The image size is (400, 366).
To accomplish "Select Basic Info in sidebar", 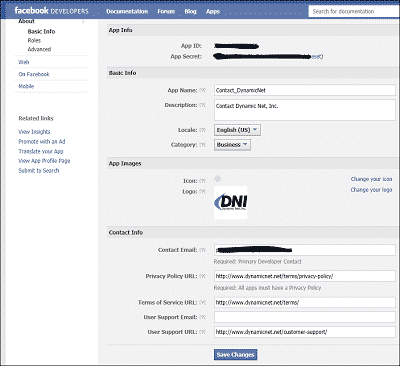I will click(41, 31).
